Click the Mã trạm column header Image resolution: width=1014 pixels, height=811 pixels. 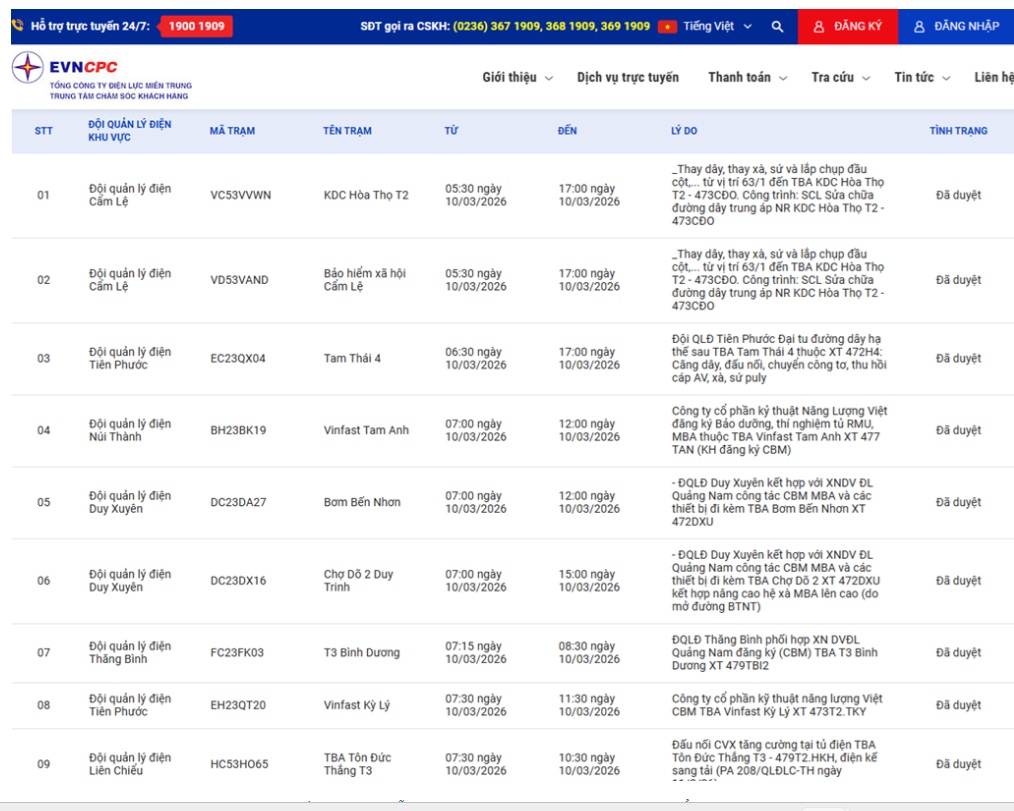coord(232,131)
